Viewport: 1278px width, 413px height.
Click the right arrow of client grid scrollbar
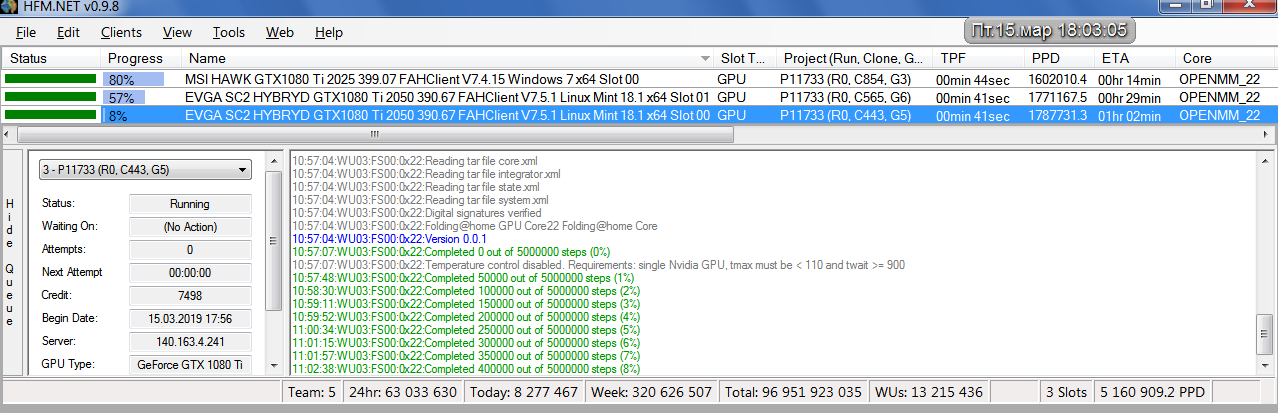click(1267, 133)
